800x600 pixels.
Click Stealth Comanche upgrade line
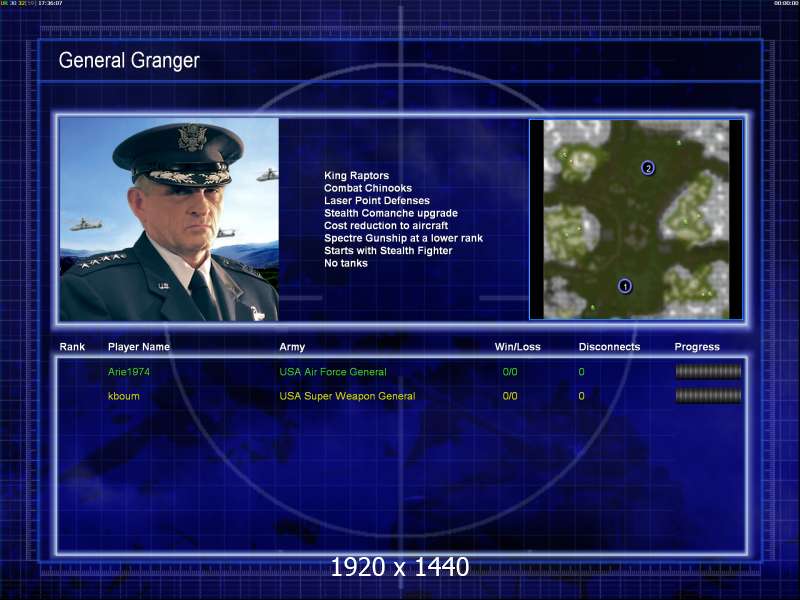pyautogui.click(x=391, y=213)
